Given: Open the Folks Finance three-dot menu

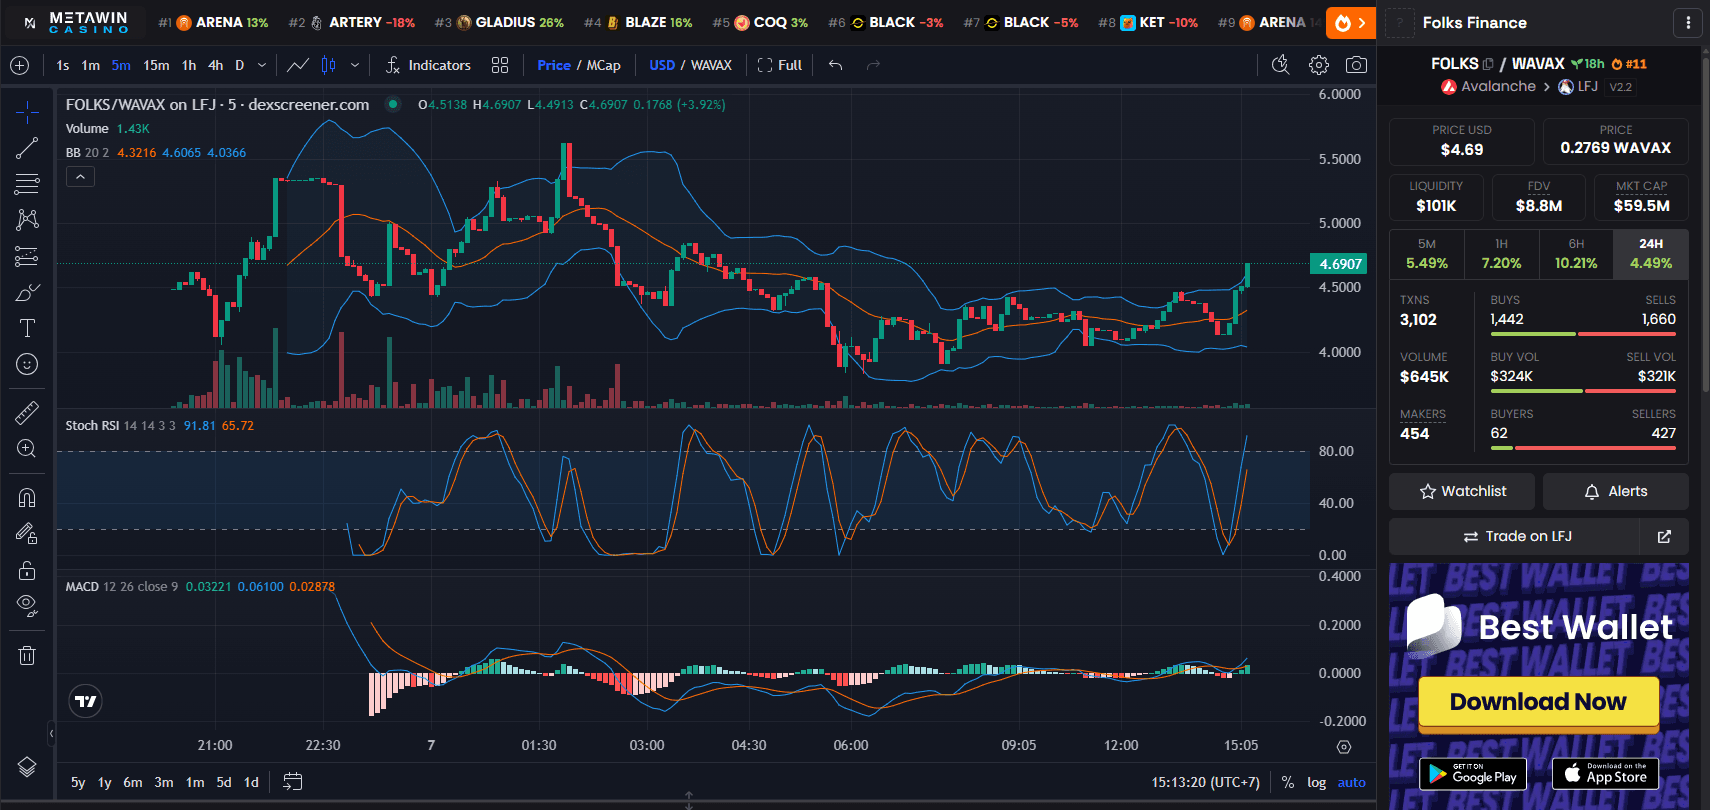Looking at the screenshot, I should coord(1688,22).
